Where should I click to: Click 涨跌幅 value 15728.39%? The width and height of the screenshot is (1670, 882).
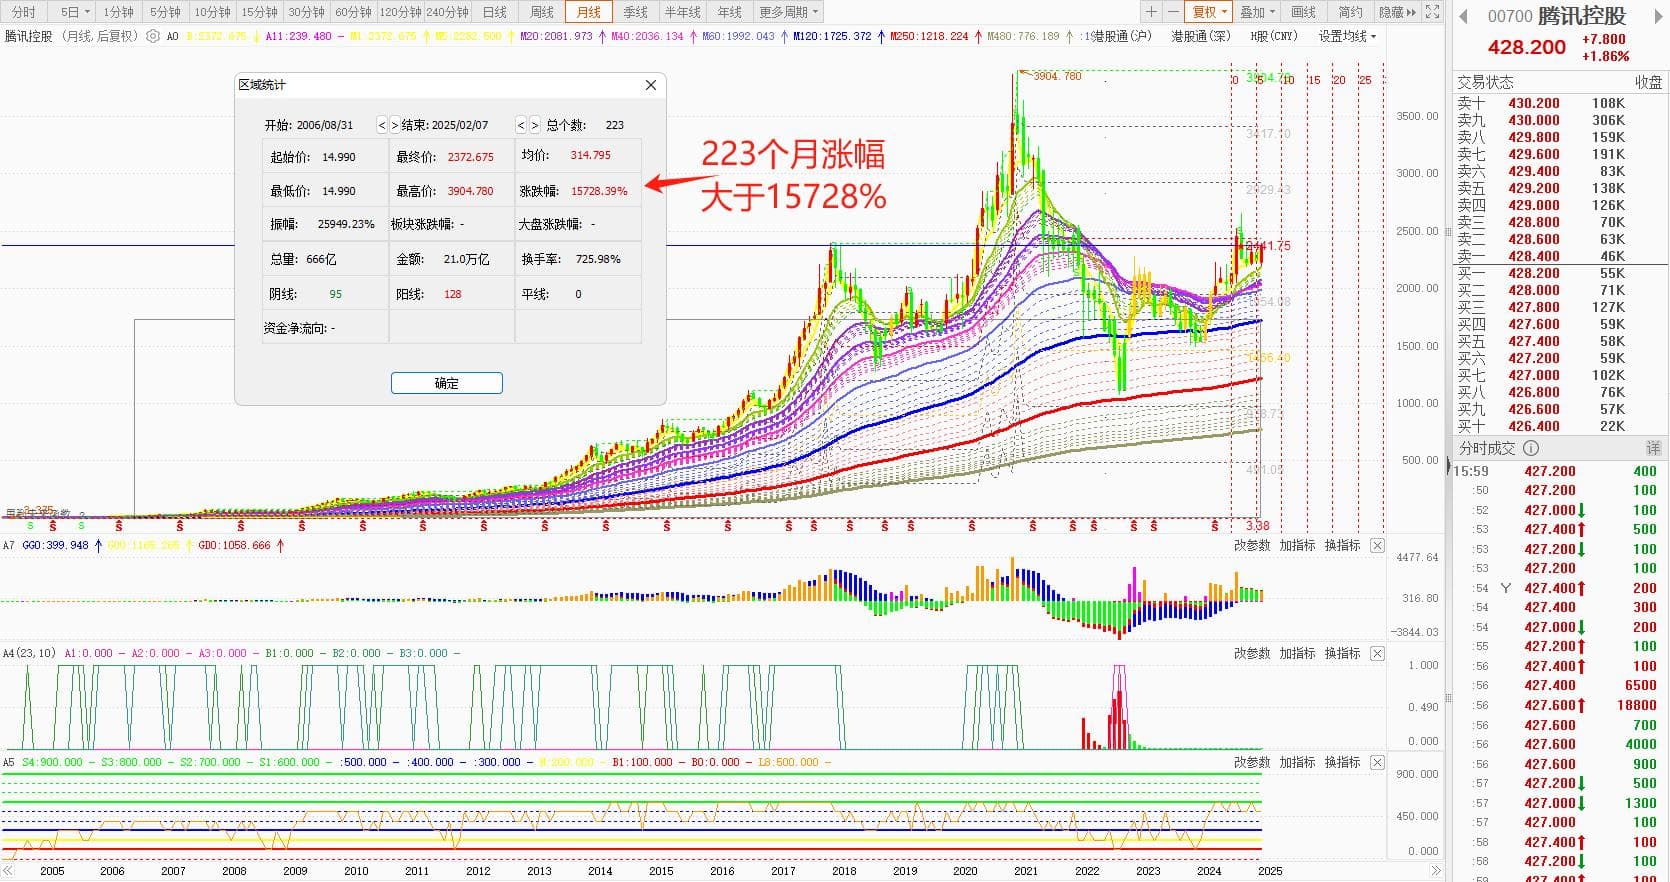click(x=599, y=191)
